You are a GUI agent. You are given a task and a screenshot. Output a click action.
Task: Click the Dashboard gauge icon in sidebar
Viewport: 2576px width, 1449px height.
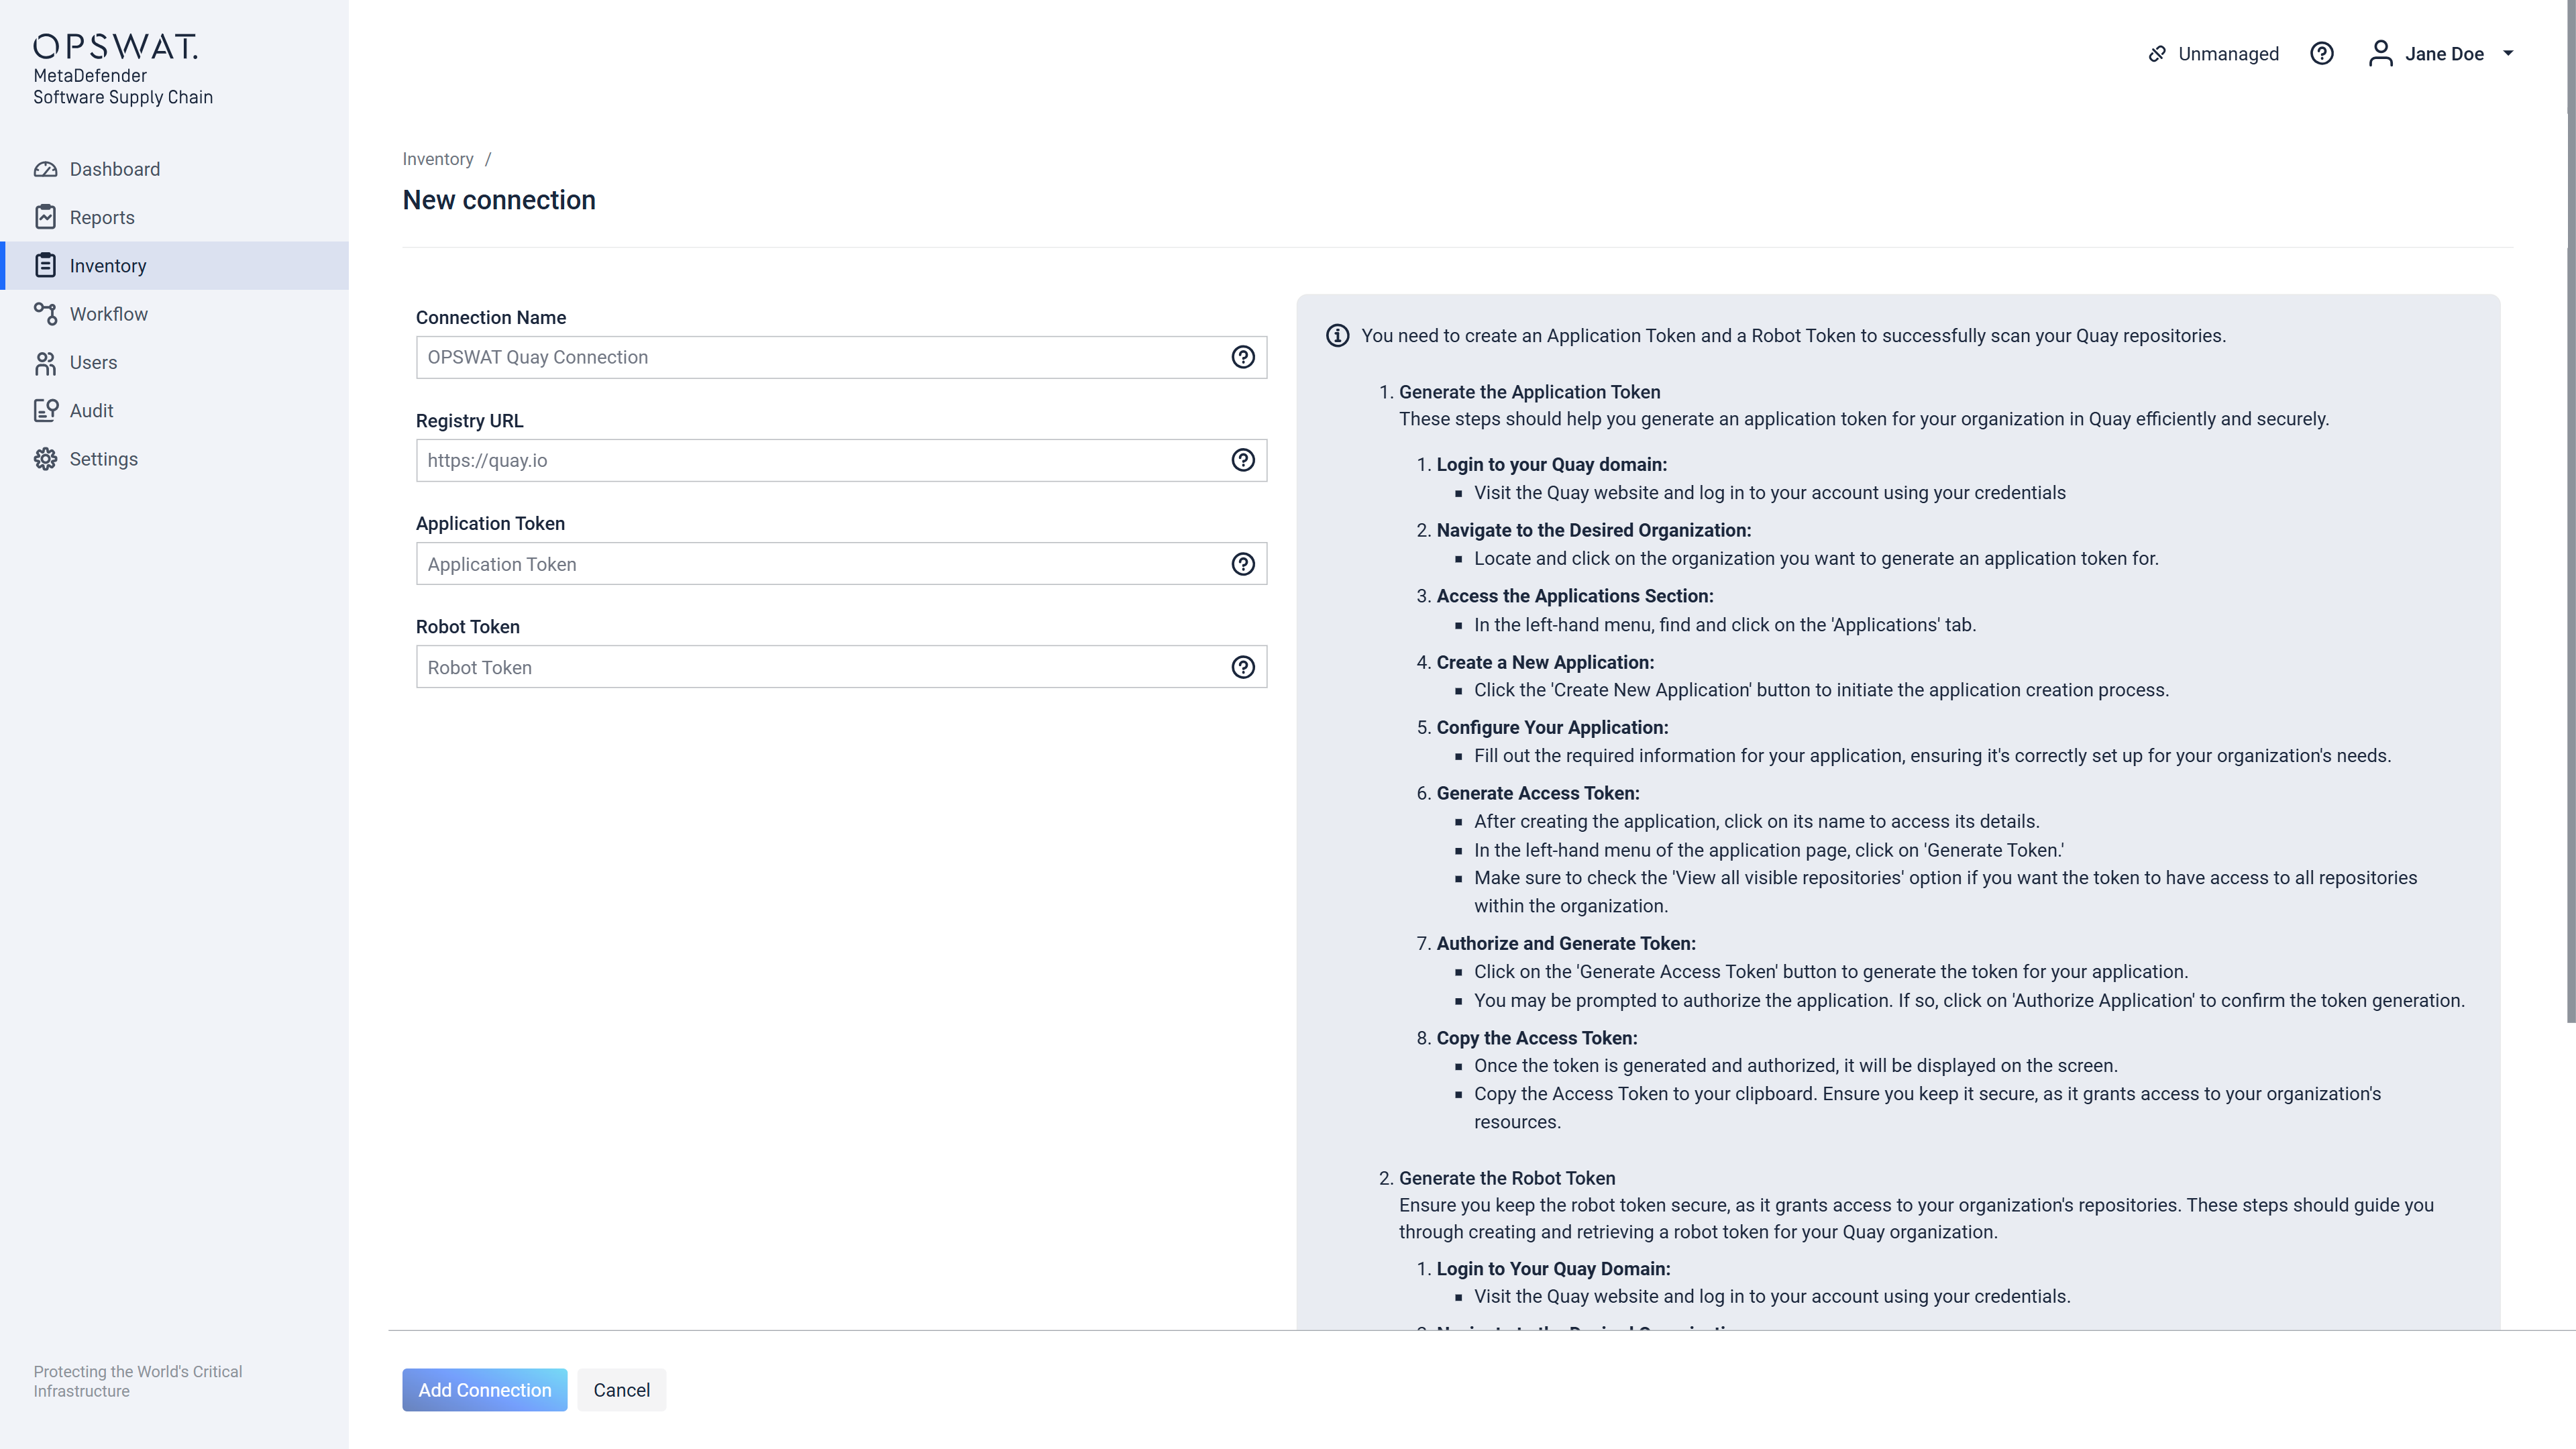pyautogui.click(x=45, y=169)
